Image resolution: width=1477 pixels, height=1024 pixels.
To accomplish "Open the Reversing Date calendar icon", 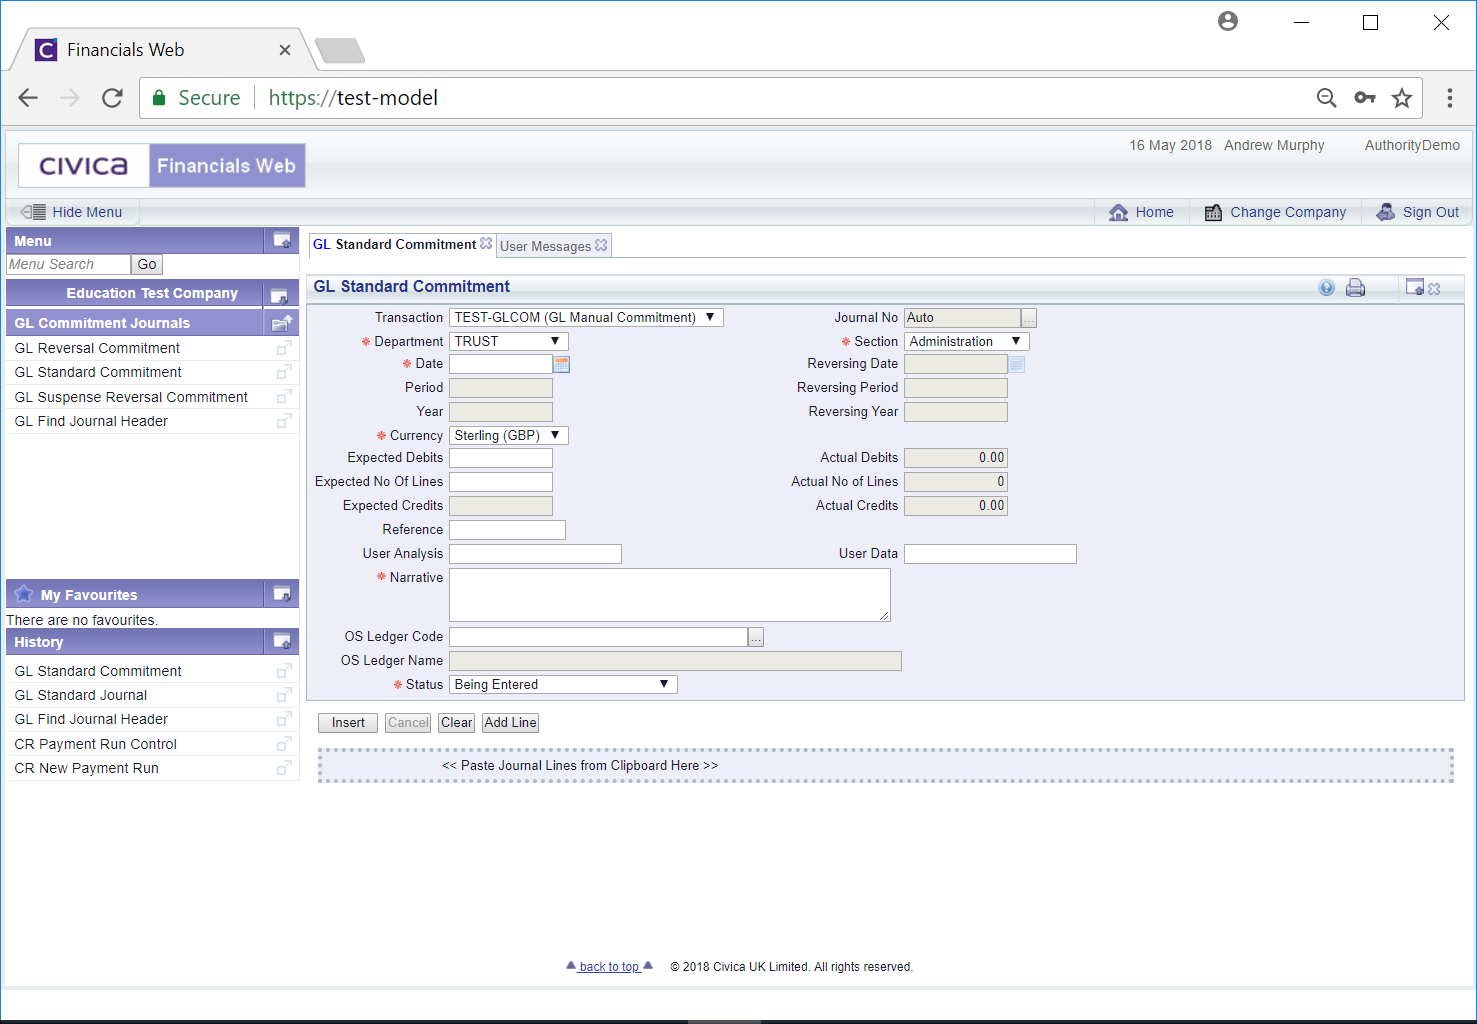I will pos(1017,364).
